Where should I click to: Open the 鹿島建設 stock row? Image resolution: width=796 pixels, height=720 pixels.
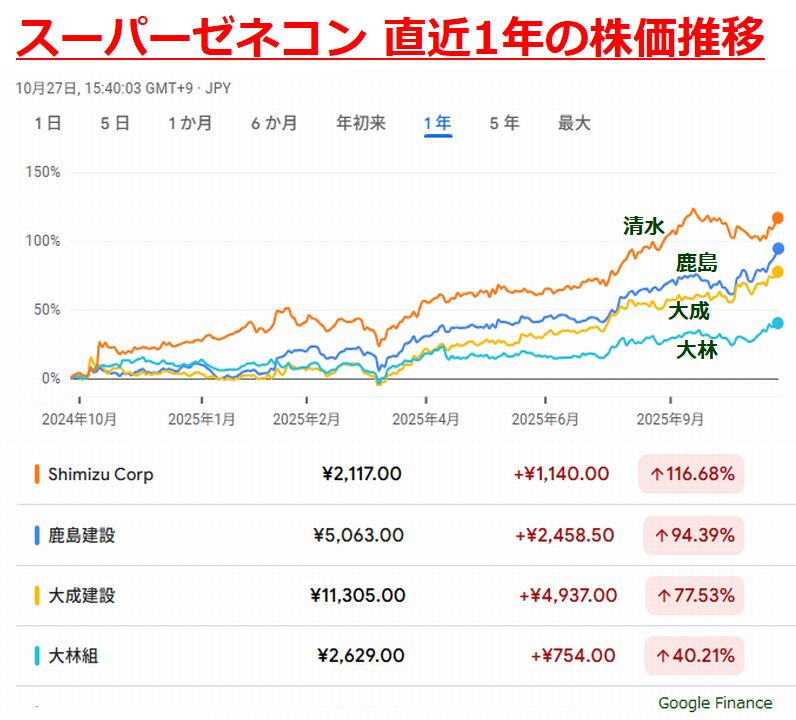point(82,535)
